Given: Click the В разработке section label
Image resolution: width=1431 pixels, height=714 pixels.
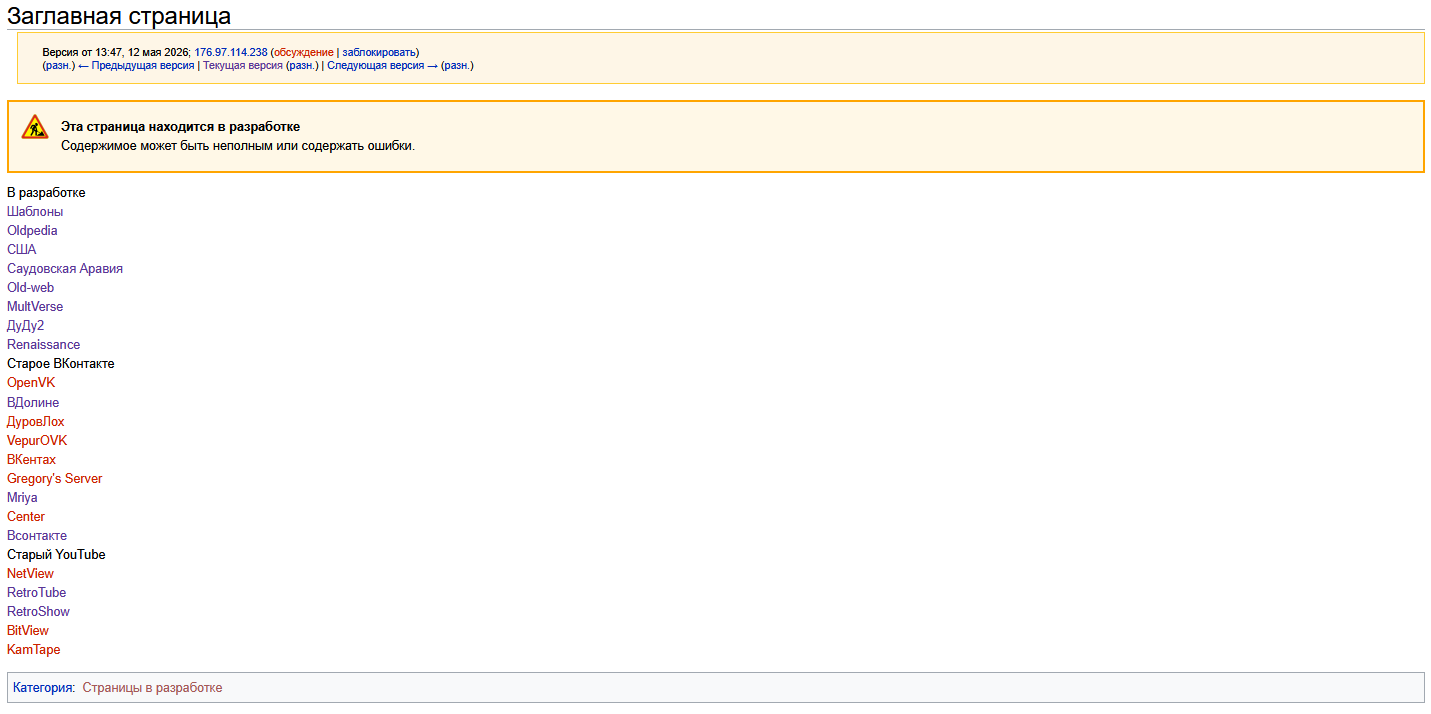Looking at the screenshot, I should coord(46,192).
